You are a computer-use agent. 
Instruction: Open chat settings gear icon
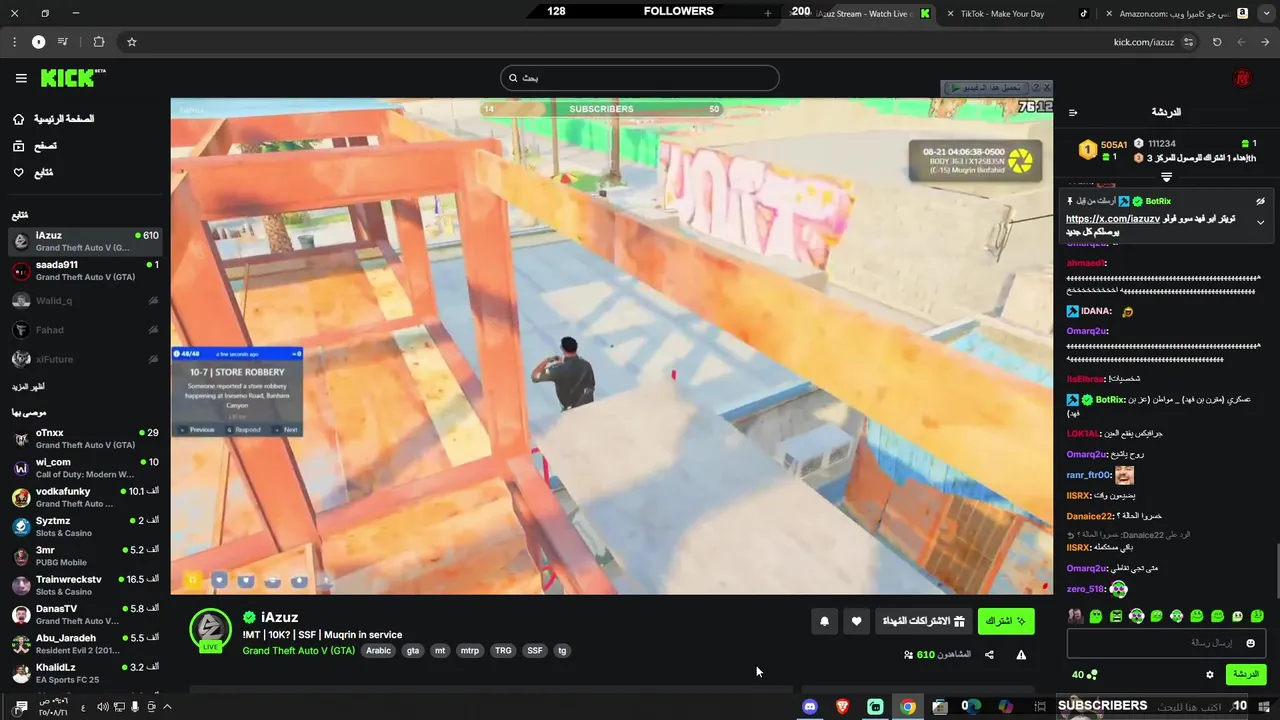coord(1209,675)
